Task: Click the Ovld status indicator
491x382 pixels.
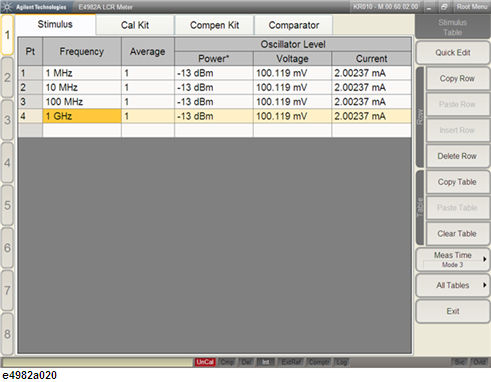Action: click(x=479, y=362)
